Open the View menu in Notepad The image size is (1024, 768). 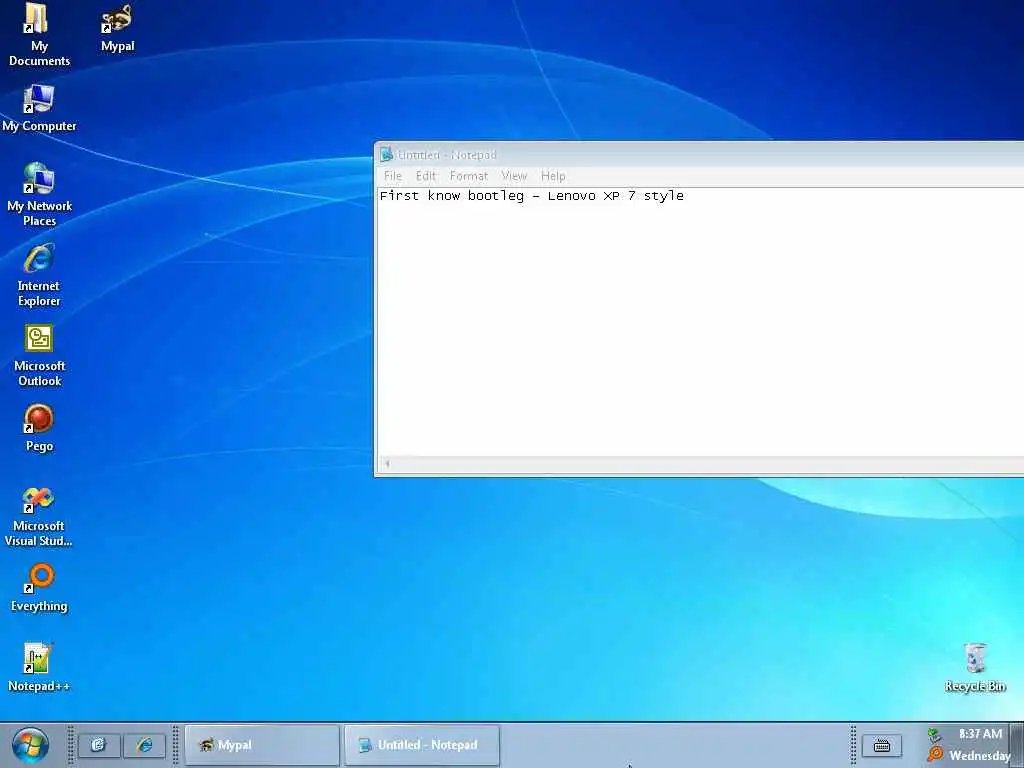pos(514,176)
